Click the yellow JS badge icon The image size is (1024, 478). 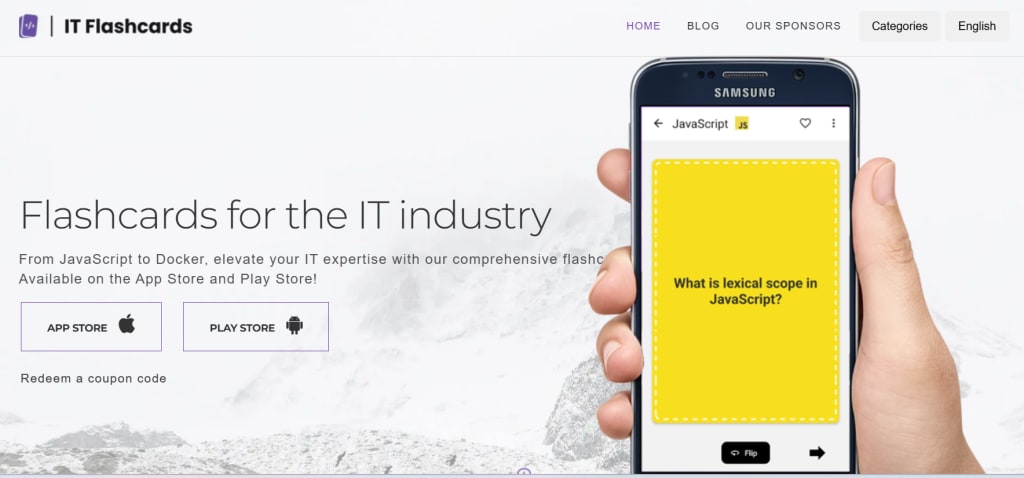(742, 123)
